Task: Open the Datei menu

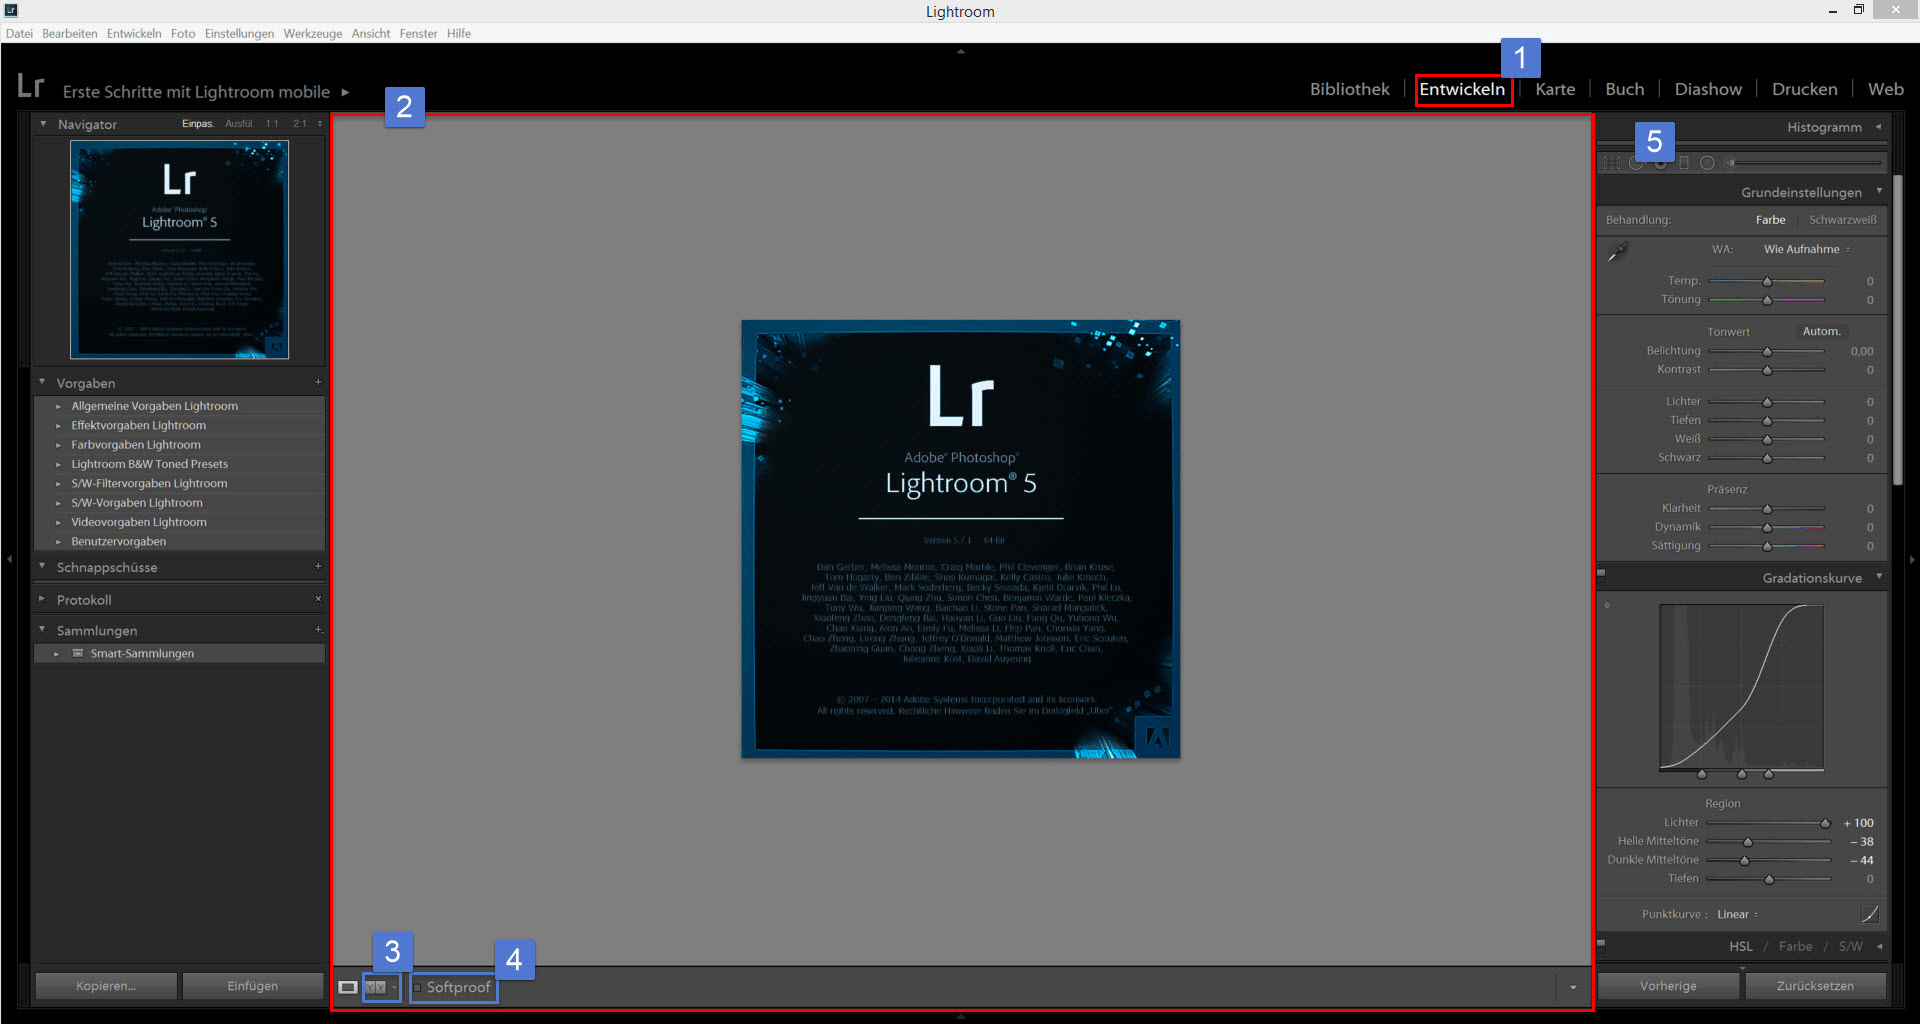Action: pos(19,33)
